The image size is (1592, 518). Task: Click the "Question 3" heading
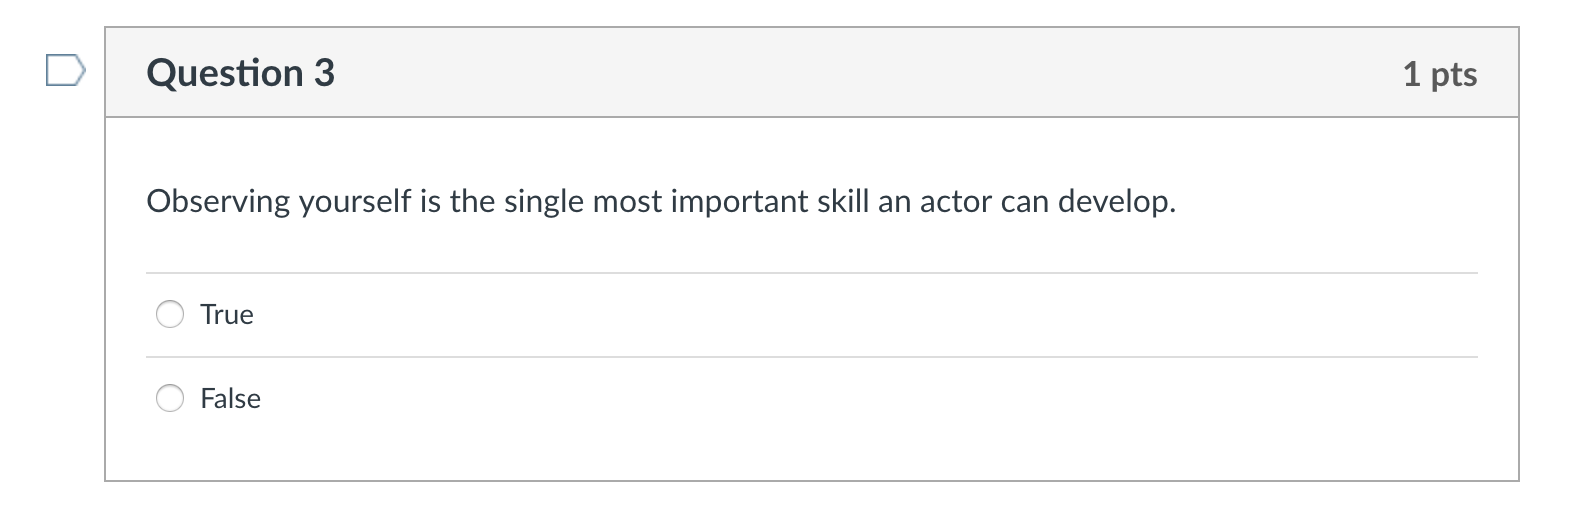coord(240,73)
